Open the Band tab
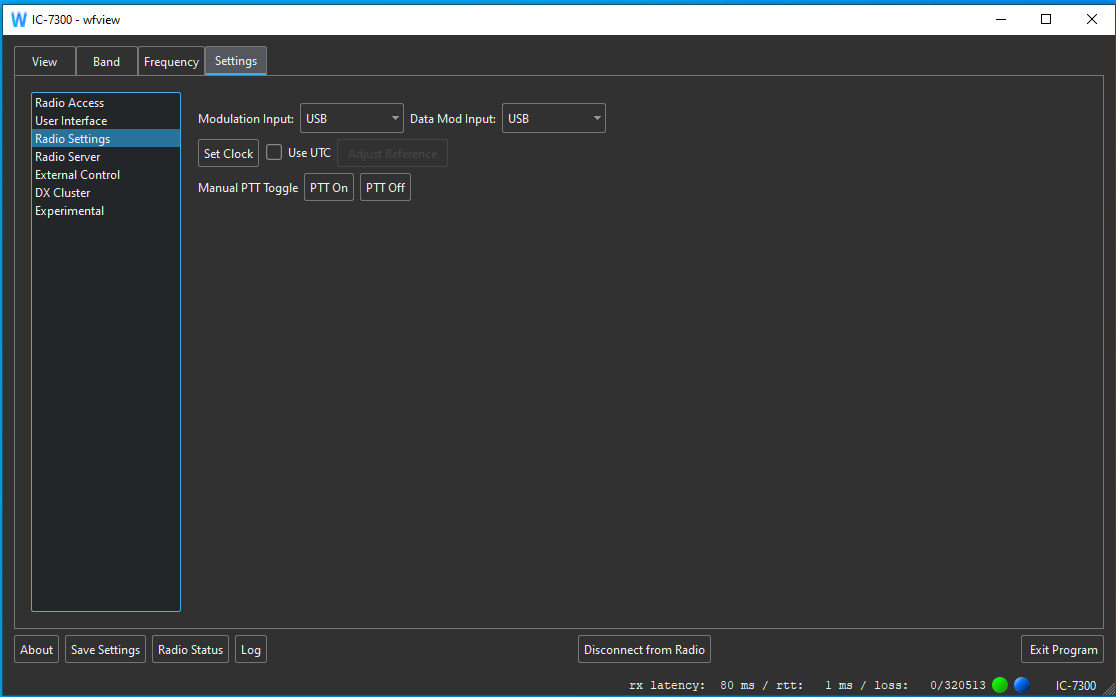Viewport: 1116px width, 697px height. point(107,62)
